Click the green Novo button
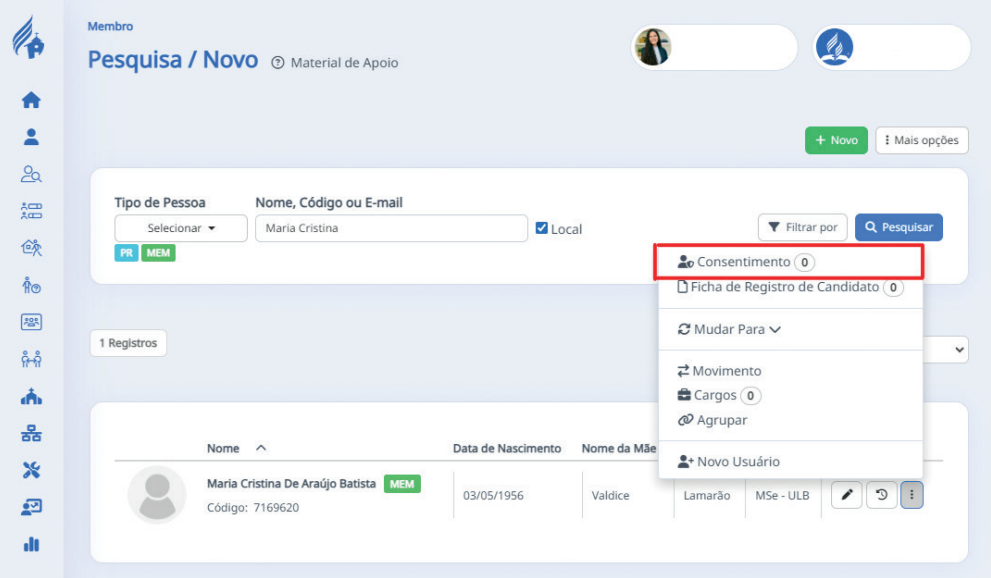Image resolution: width=991 pixels, height=578 pixels. coord(835,141)
